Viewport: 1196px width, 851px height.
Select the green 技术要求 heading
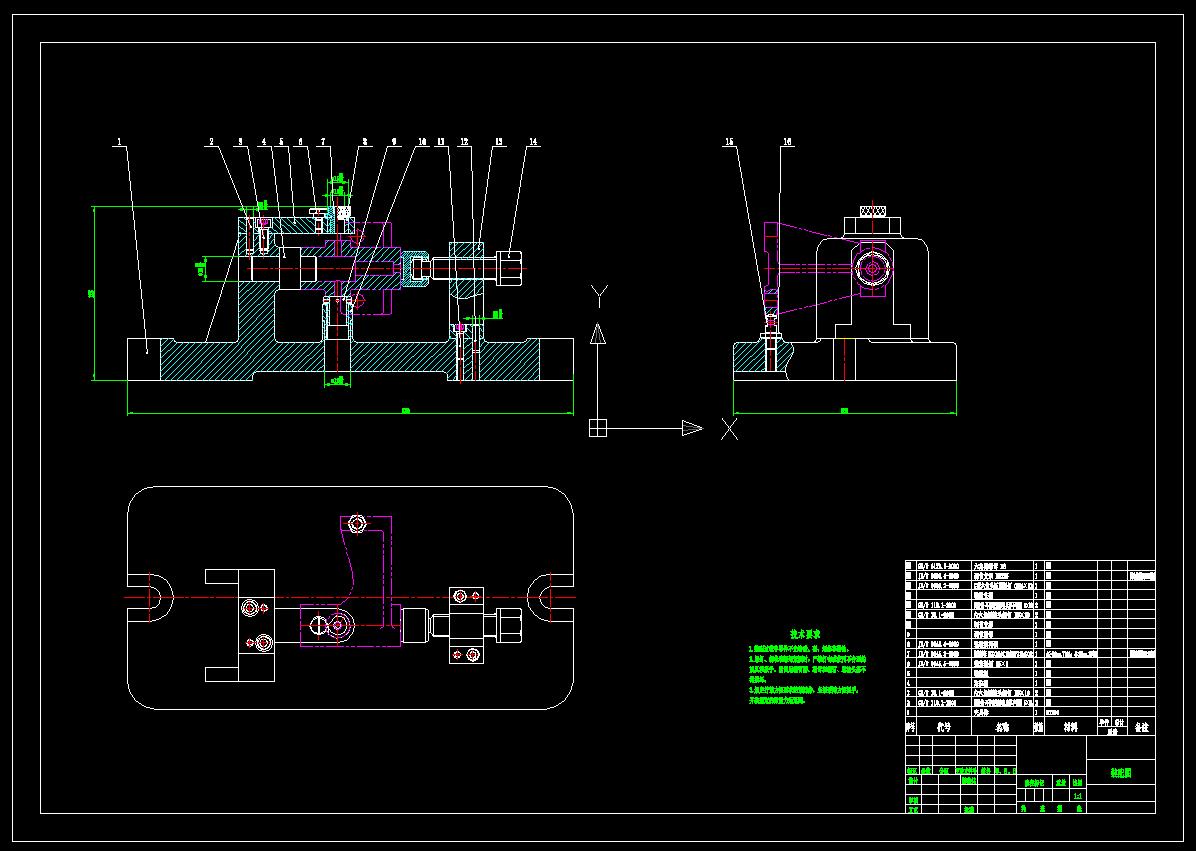[x=805, y=634]
